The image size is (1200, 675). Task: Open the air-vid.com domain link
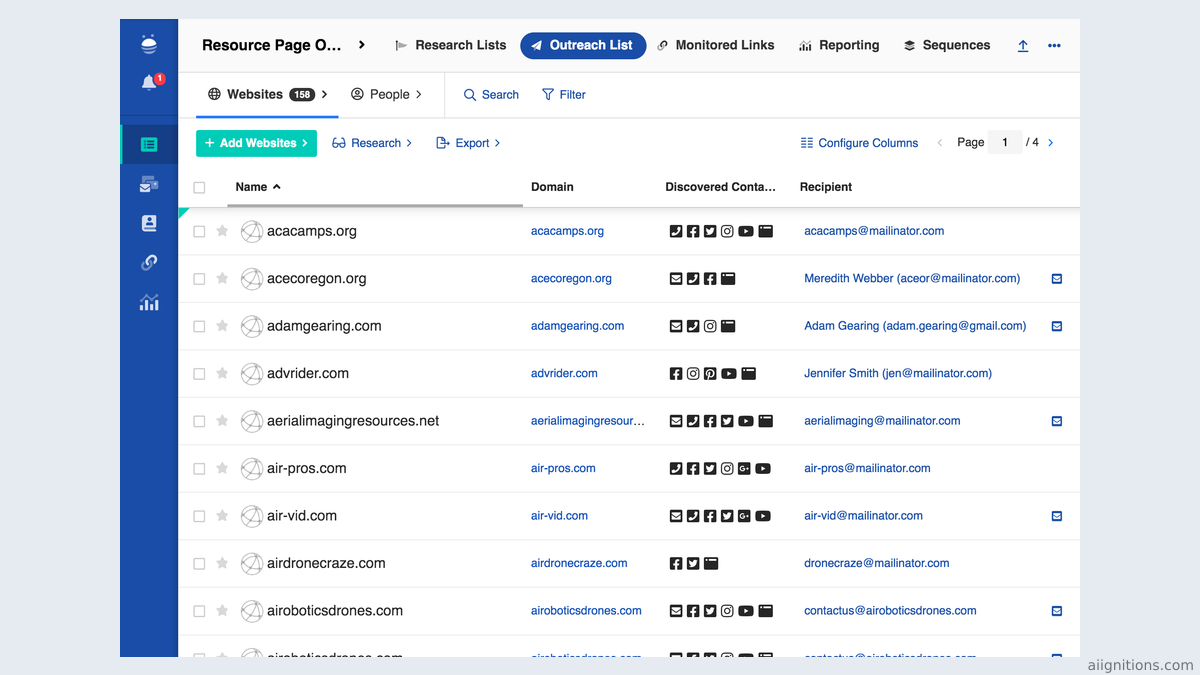(x=559, y=516)
